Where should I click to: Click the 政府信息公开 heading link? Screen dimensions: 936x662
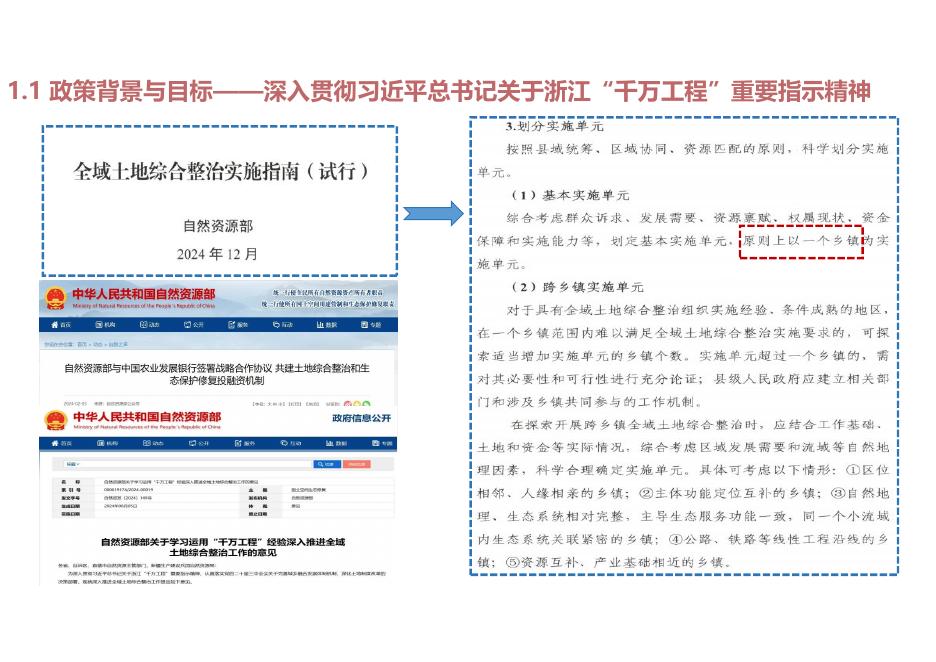(362, 418)
